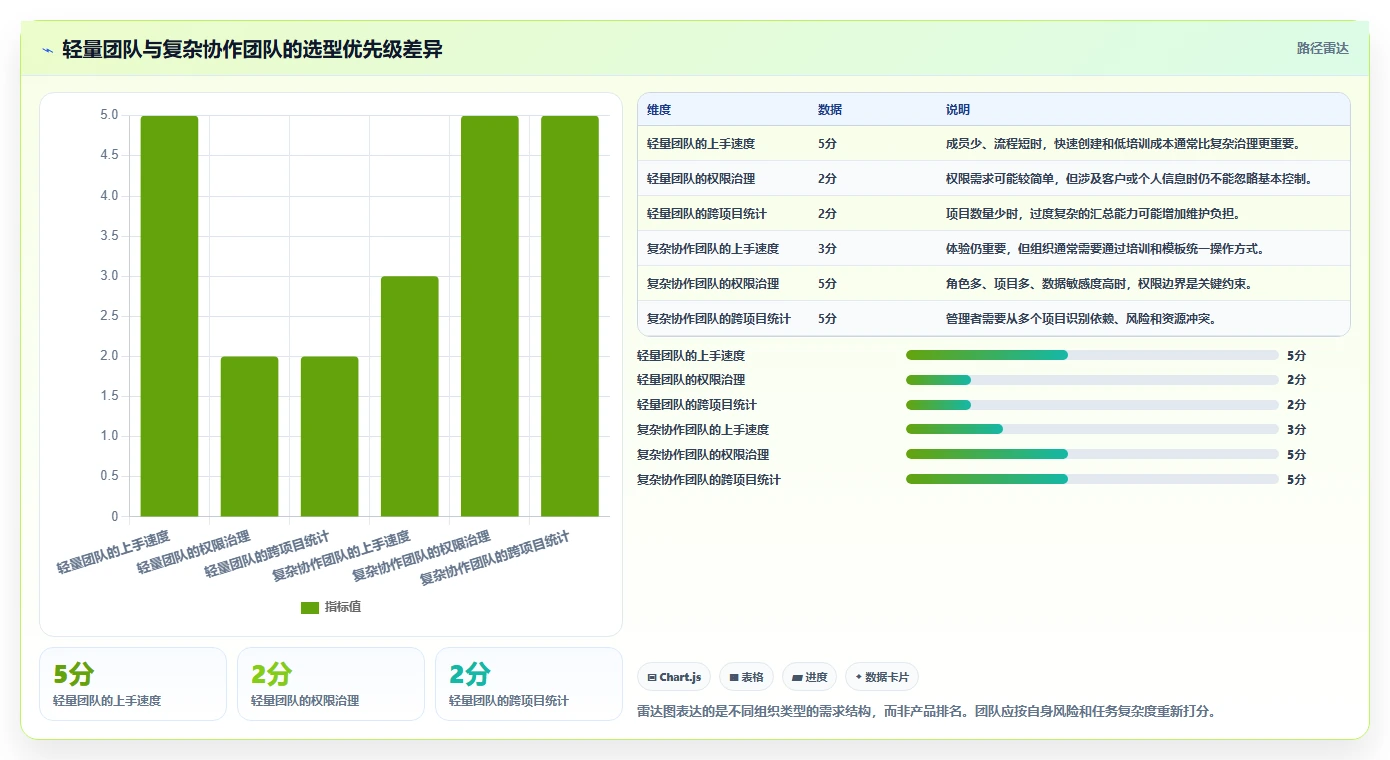The height and width of the screenshot is (760, 1390).
Task: Click the page title 轻量团队与复杂协作团队的选型优先级差异
Action: [x=252, y=49]
